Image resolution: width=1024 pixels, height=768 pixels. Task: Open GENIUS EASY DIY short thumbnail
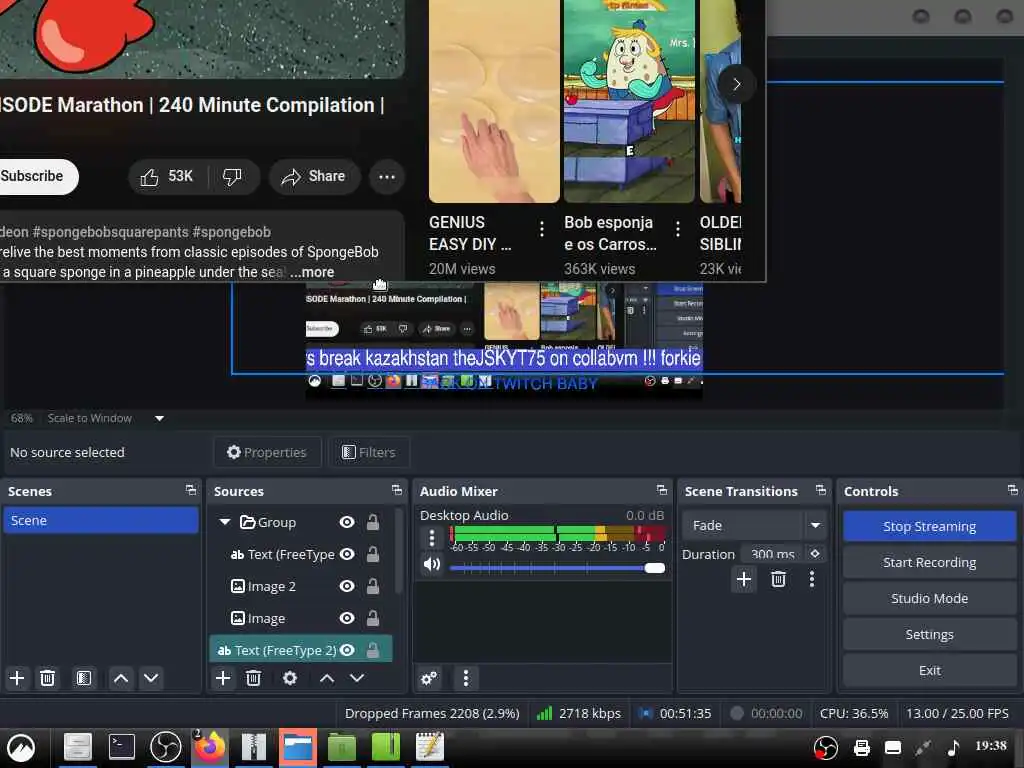(x=494, y=101)
